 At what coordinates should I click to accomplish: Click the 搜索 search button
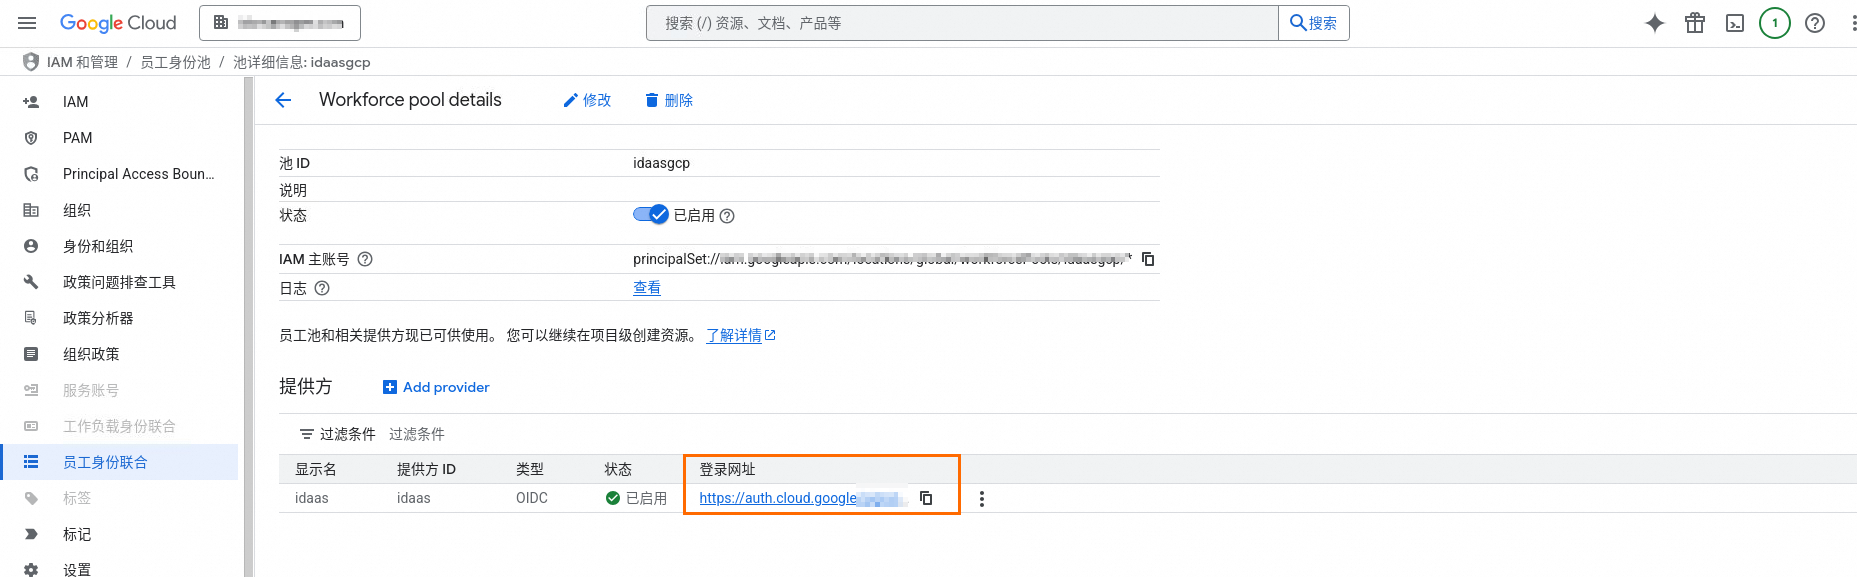(x=1314, y=23)
